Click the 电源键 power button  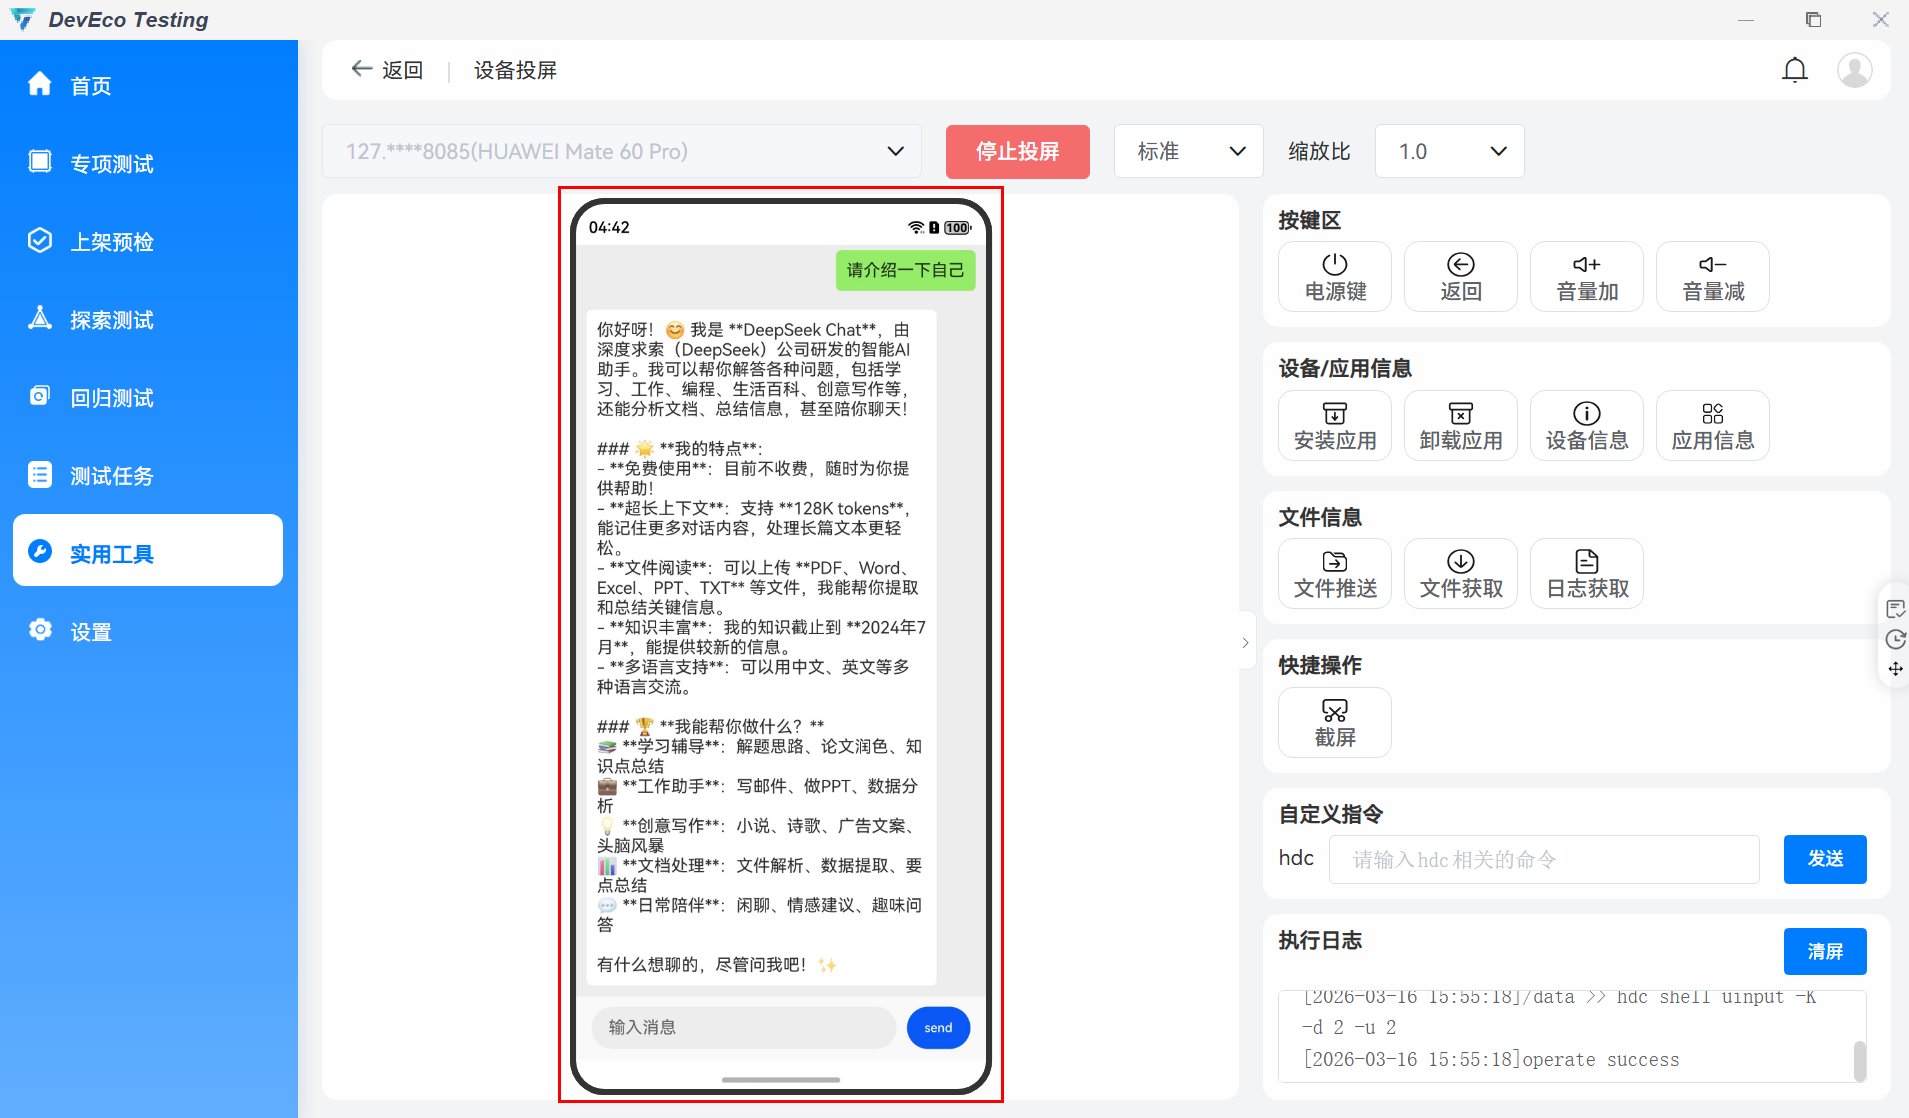tap(1335, 277)
